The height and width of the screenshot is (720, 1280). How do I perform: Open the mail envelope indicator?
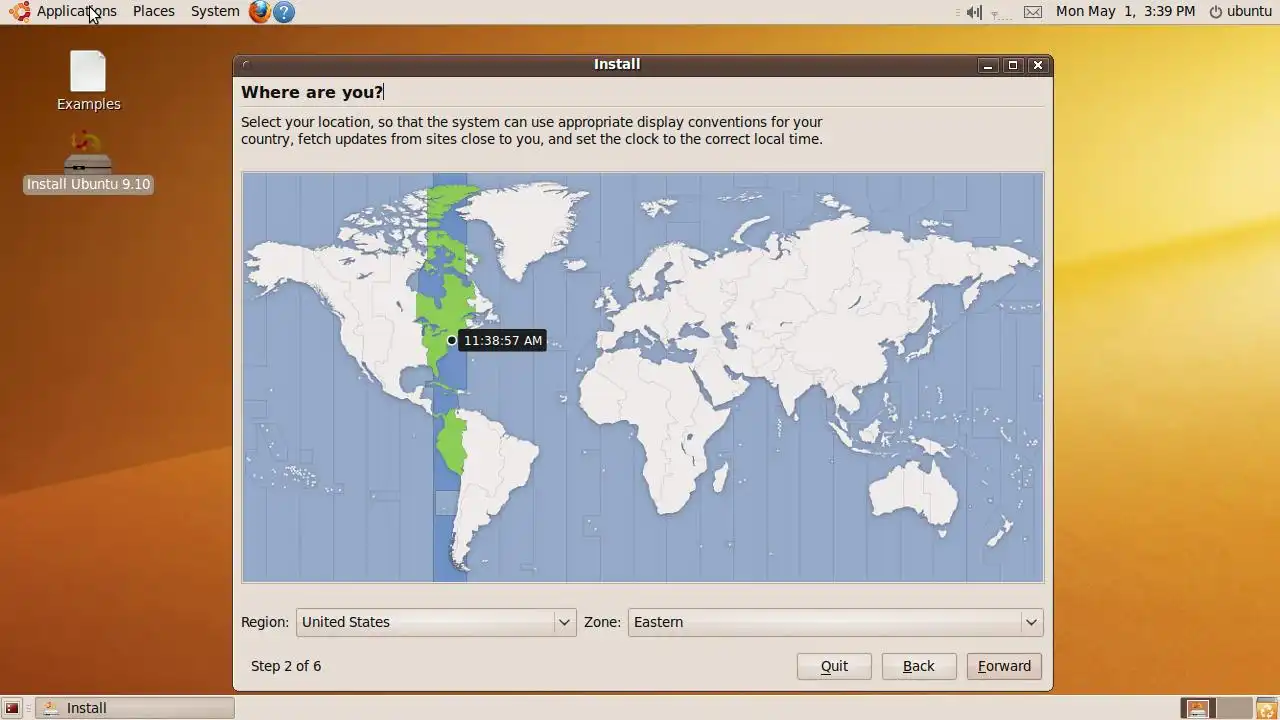1033,12
